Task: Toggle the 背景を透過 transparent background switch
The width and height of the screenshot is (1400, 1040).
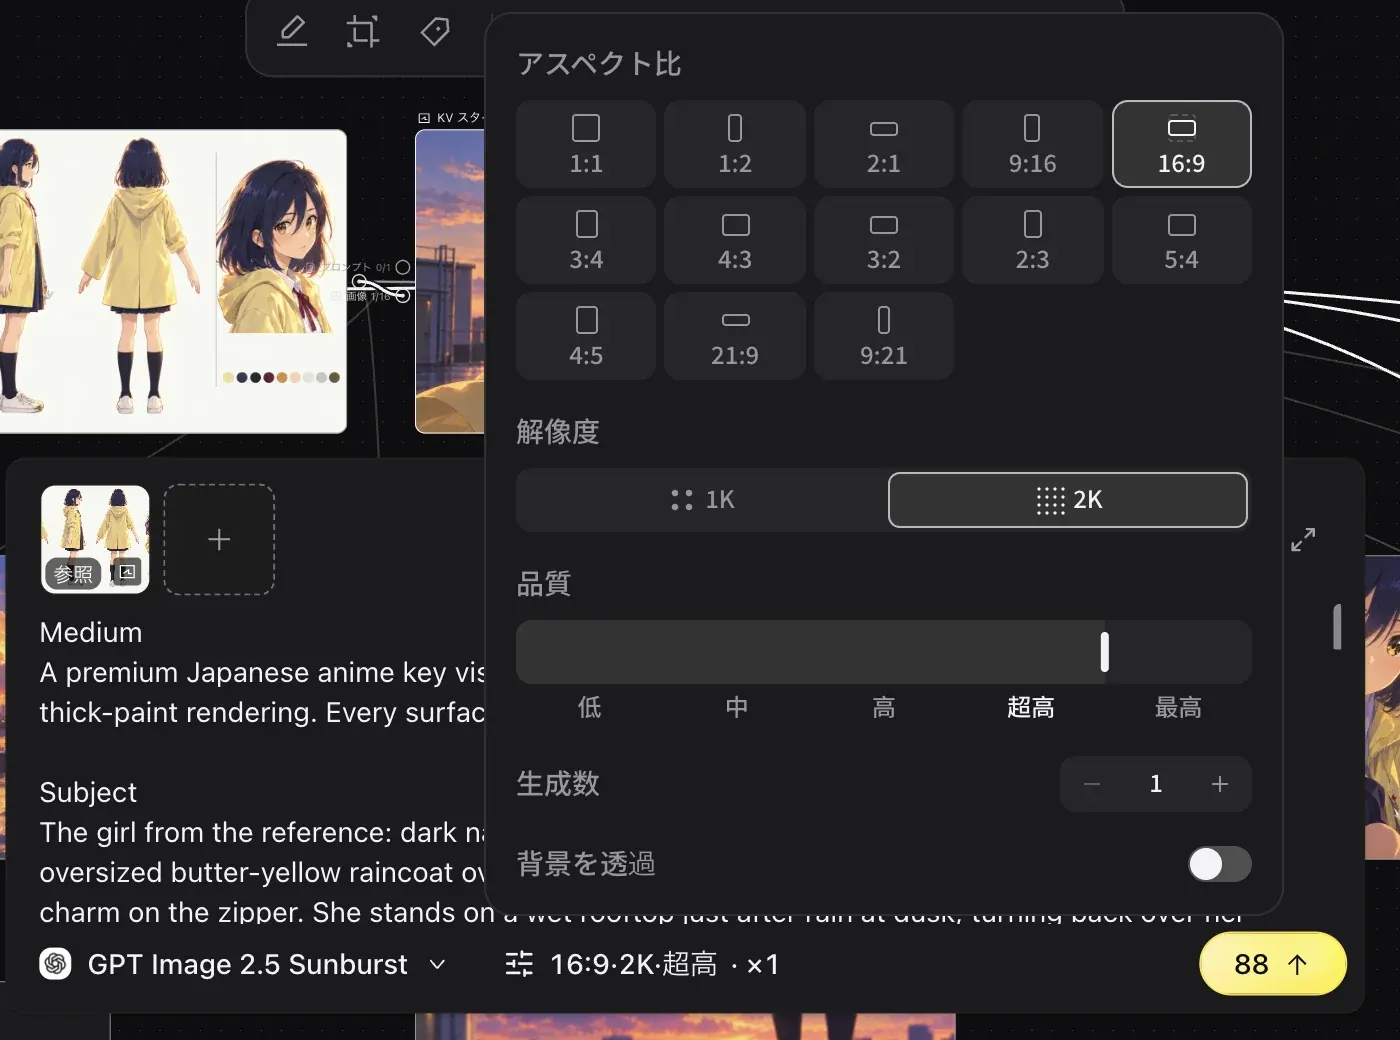Action: (1219, 864)
